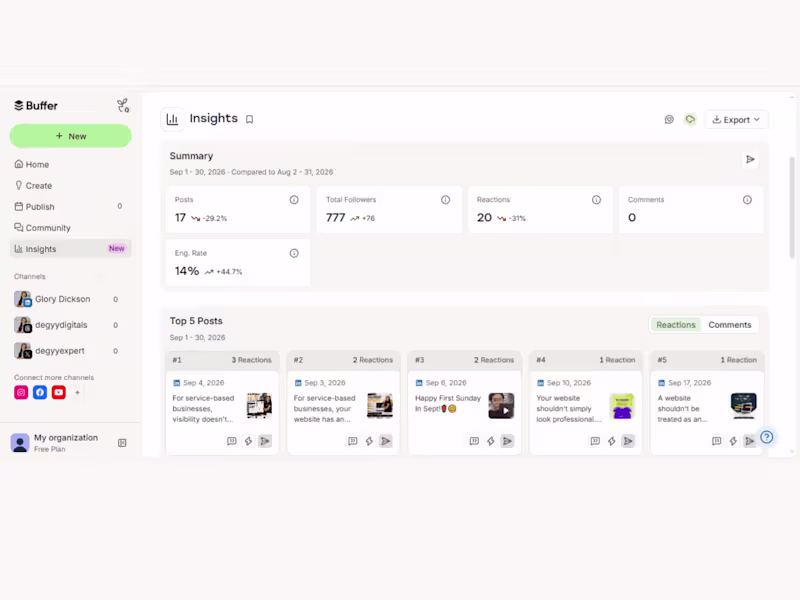Open the Happy First Sunday post thumbnail
The width and height of the screenshot is (800, 600).
coord(501,406)
